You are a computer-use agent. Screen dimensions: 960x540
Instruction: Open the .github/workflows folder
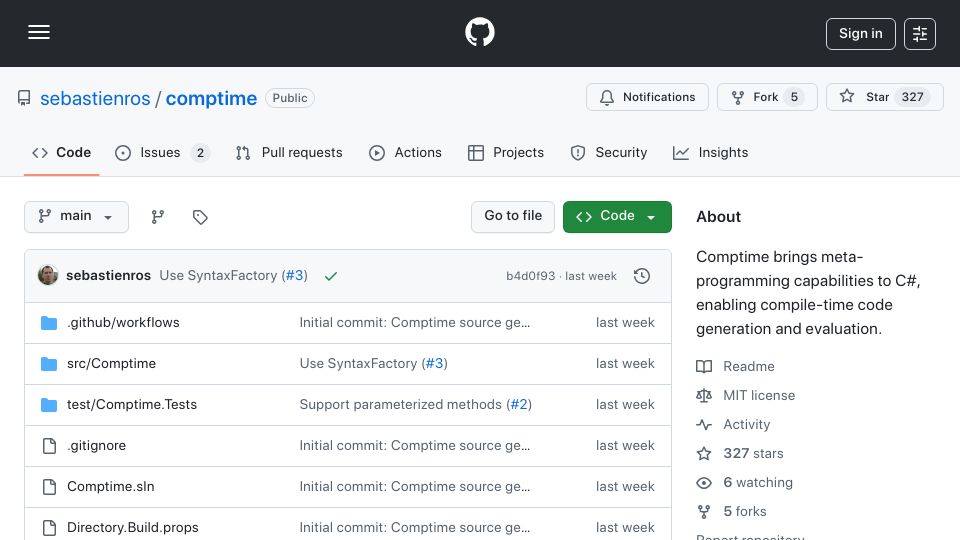pyautogui.click(x=123, y=323)
